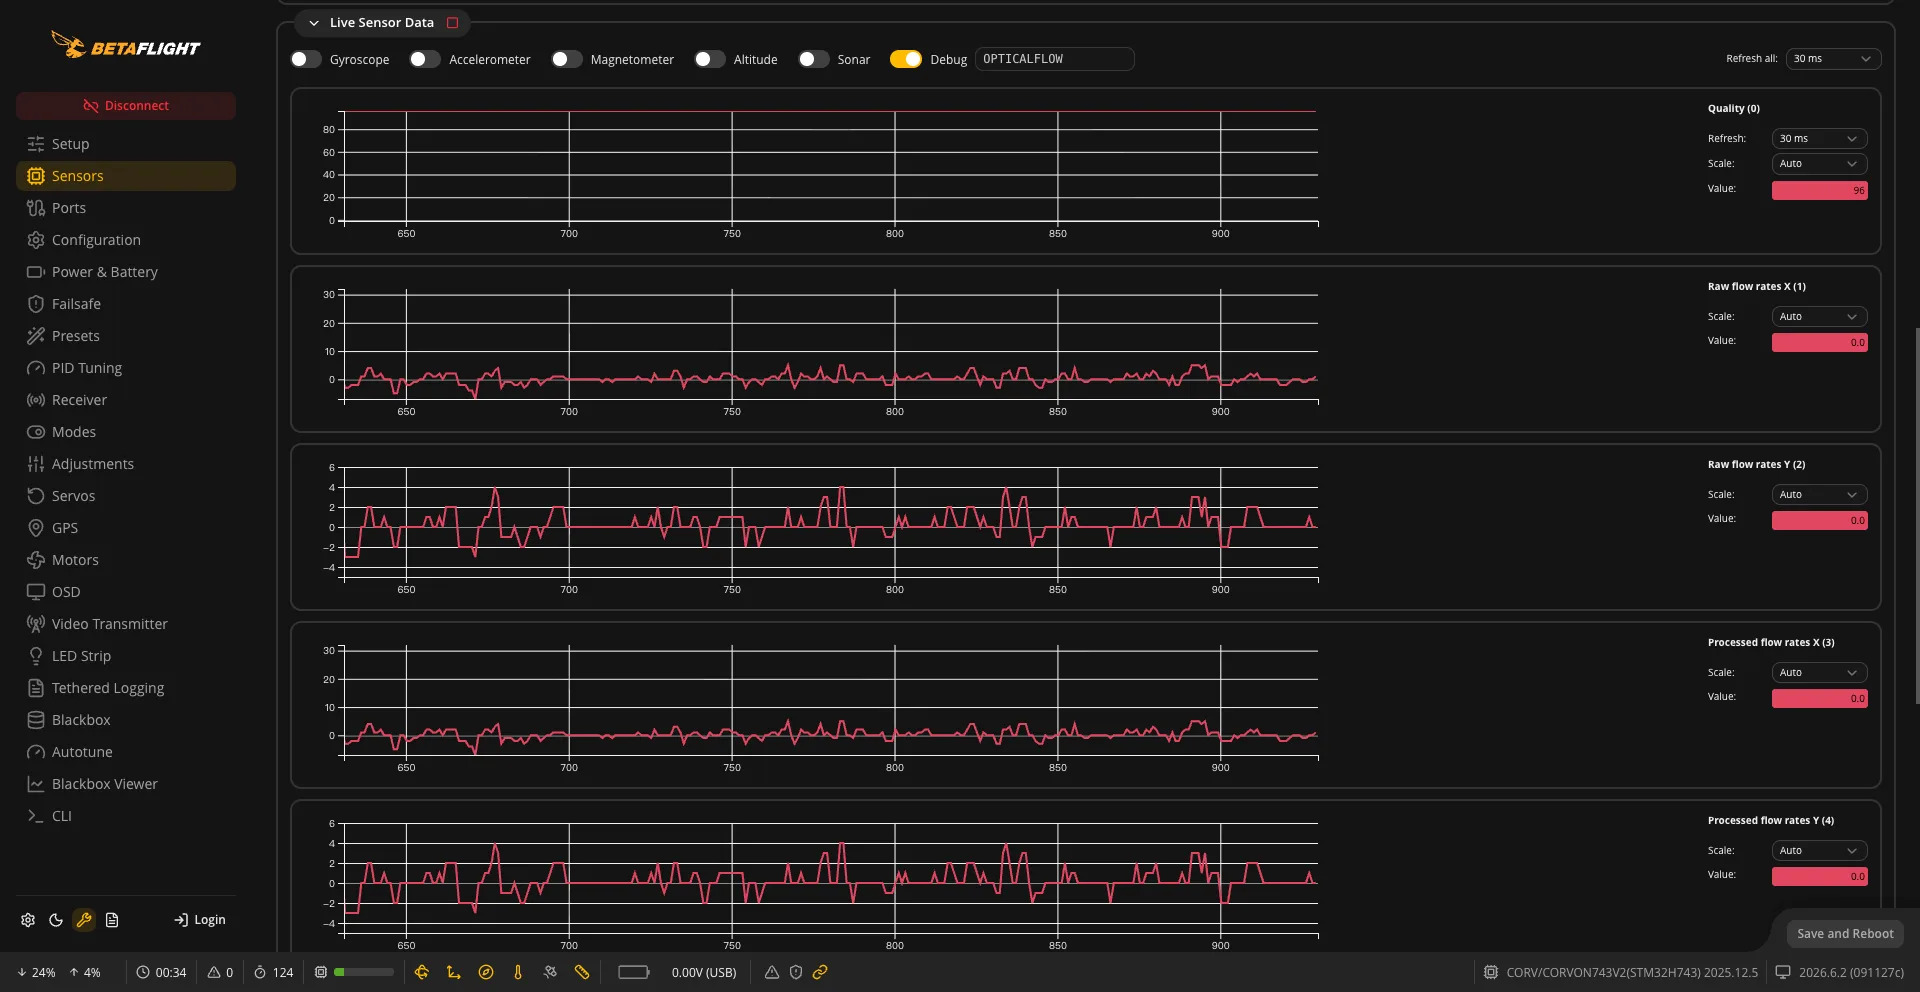Image resolution: width=1920 pixels, height=992 pixels.
Task: Click the Motors propeller icon in sidebar
Action: [36, 560]
